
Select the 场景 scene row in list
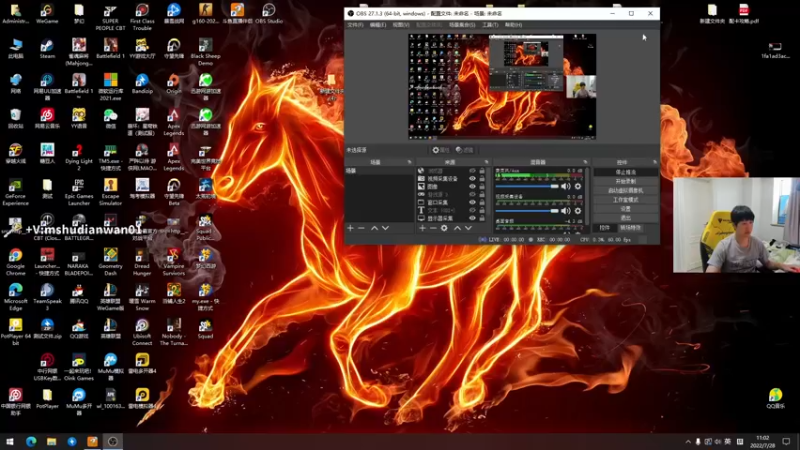point(380,171)
